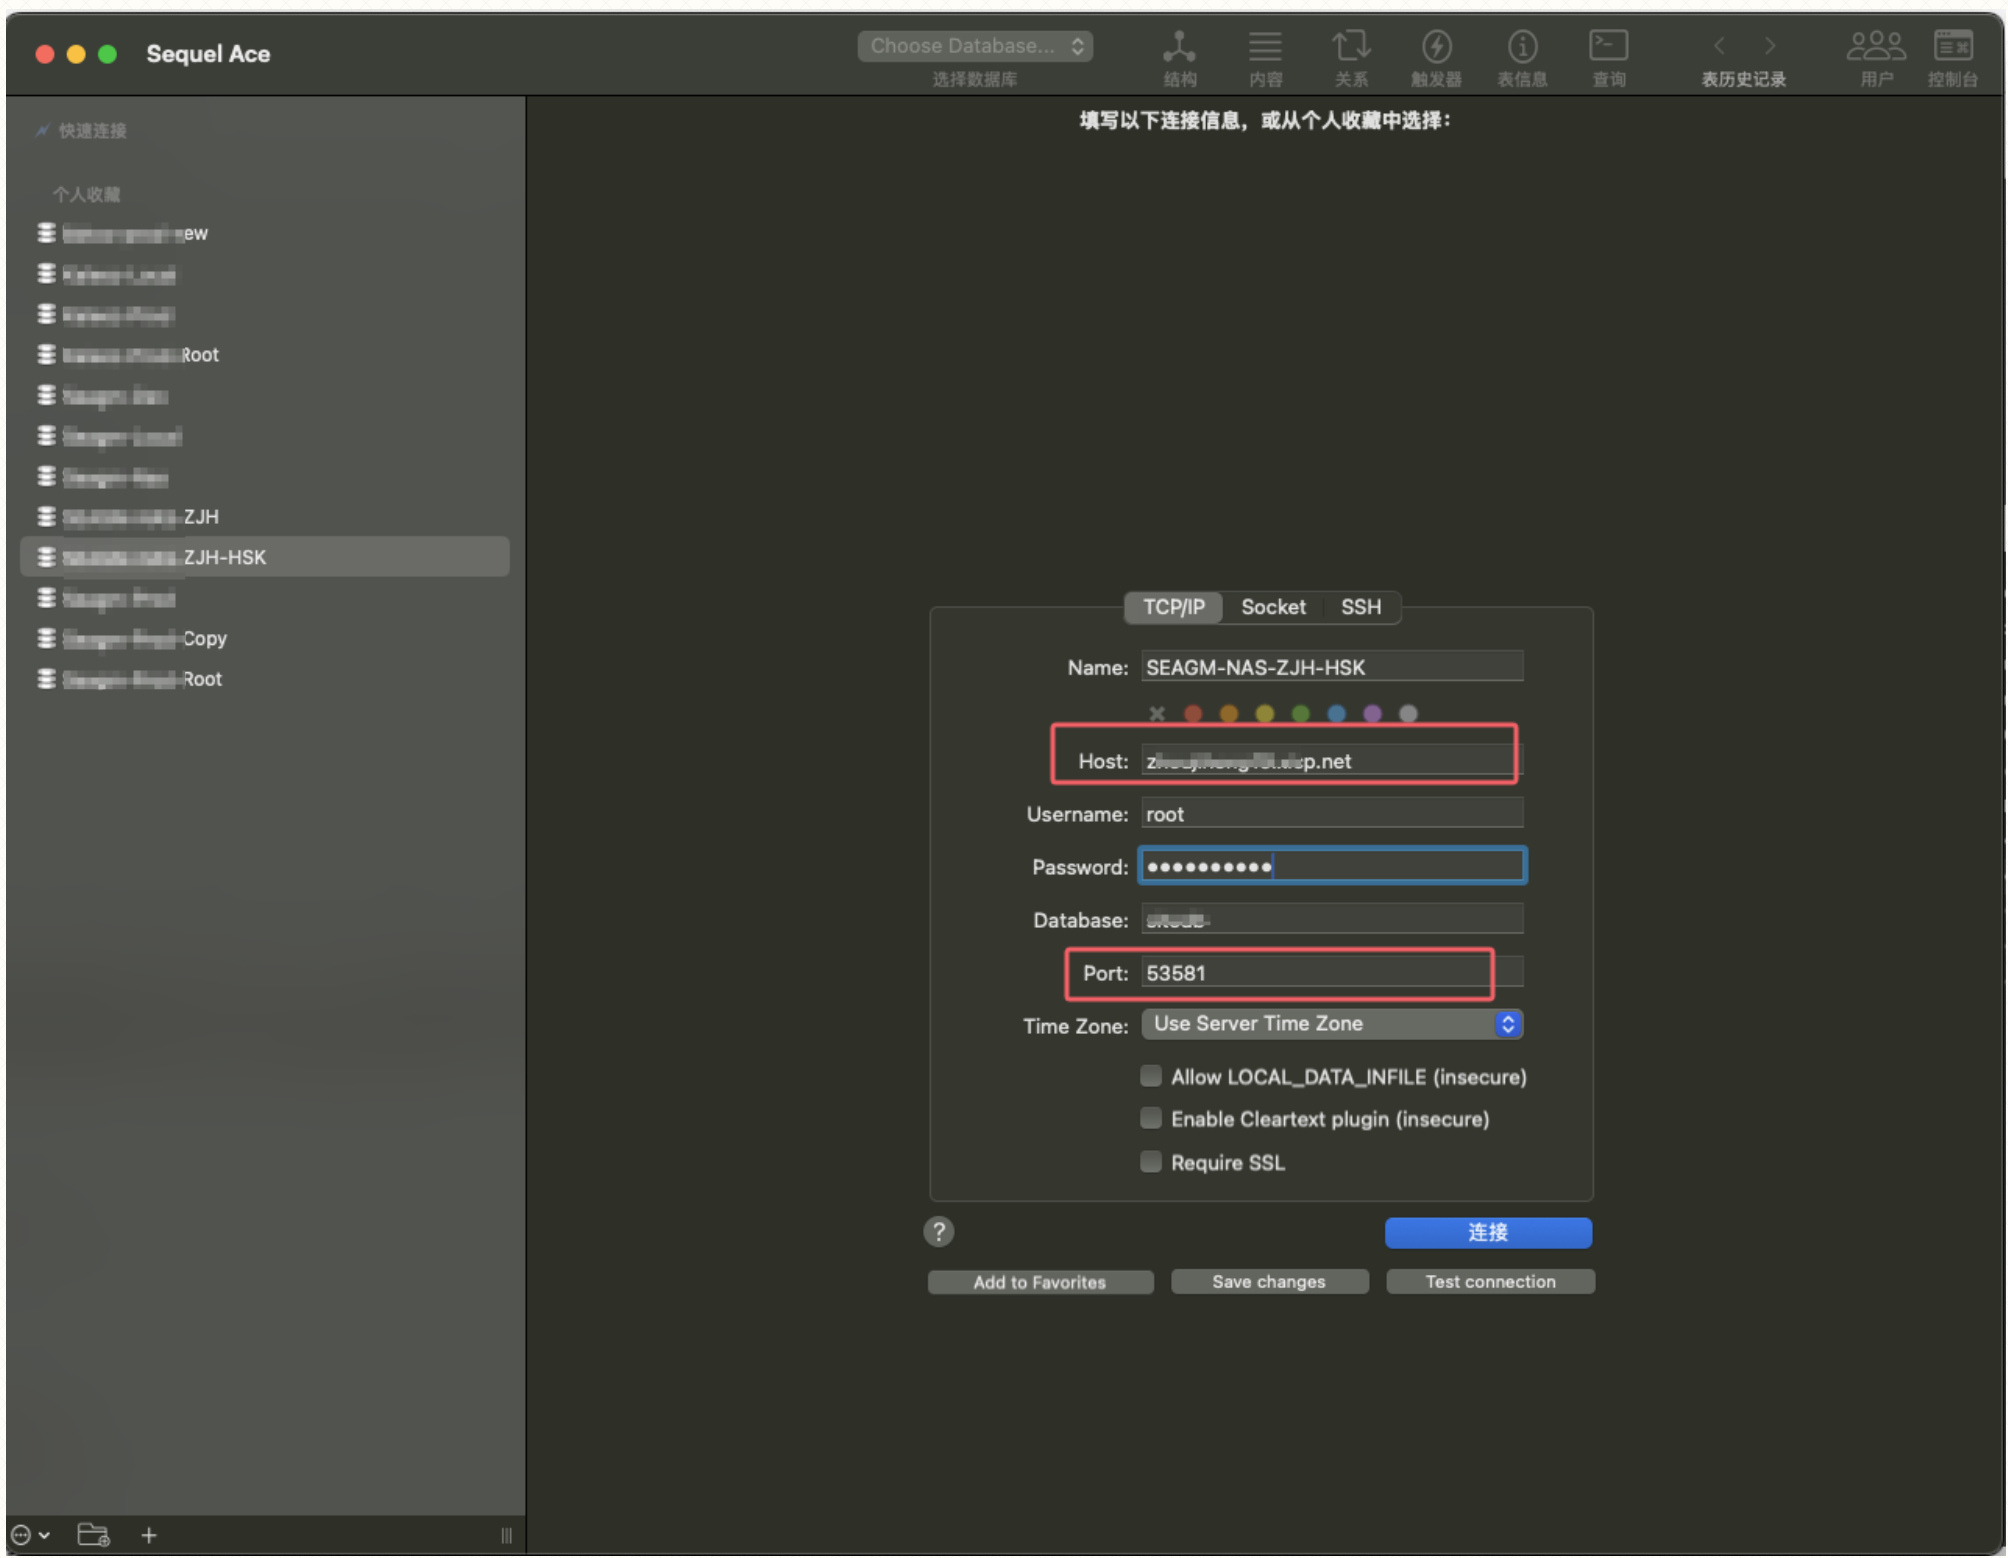Open the Time Zone dropdown
This screenshot has height=1558, width=2008.
pyautogui.click(x=1332, y=1023)
